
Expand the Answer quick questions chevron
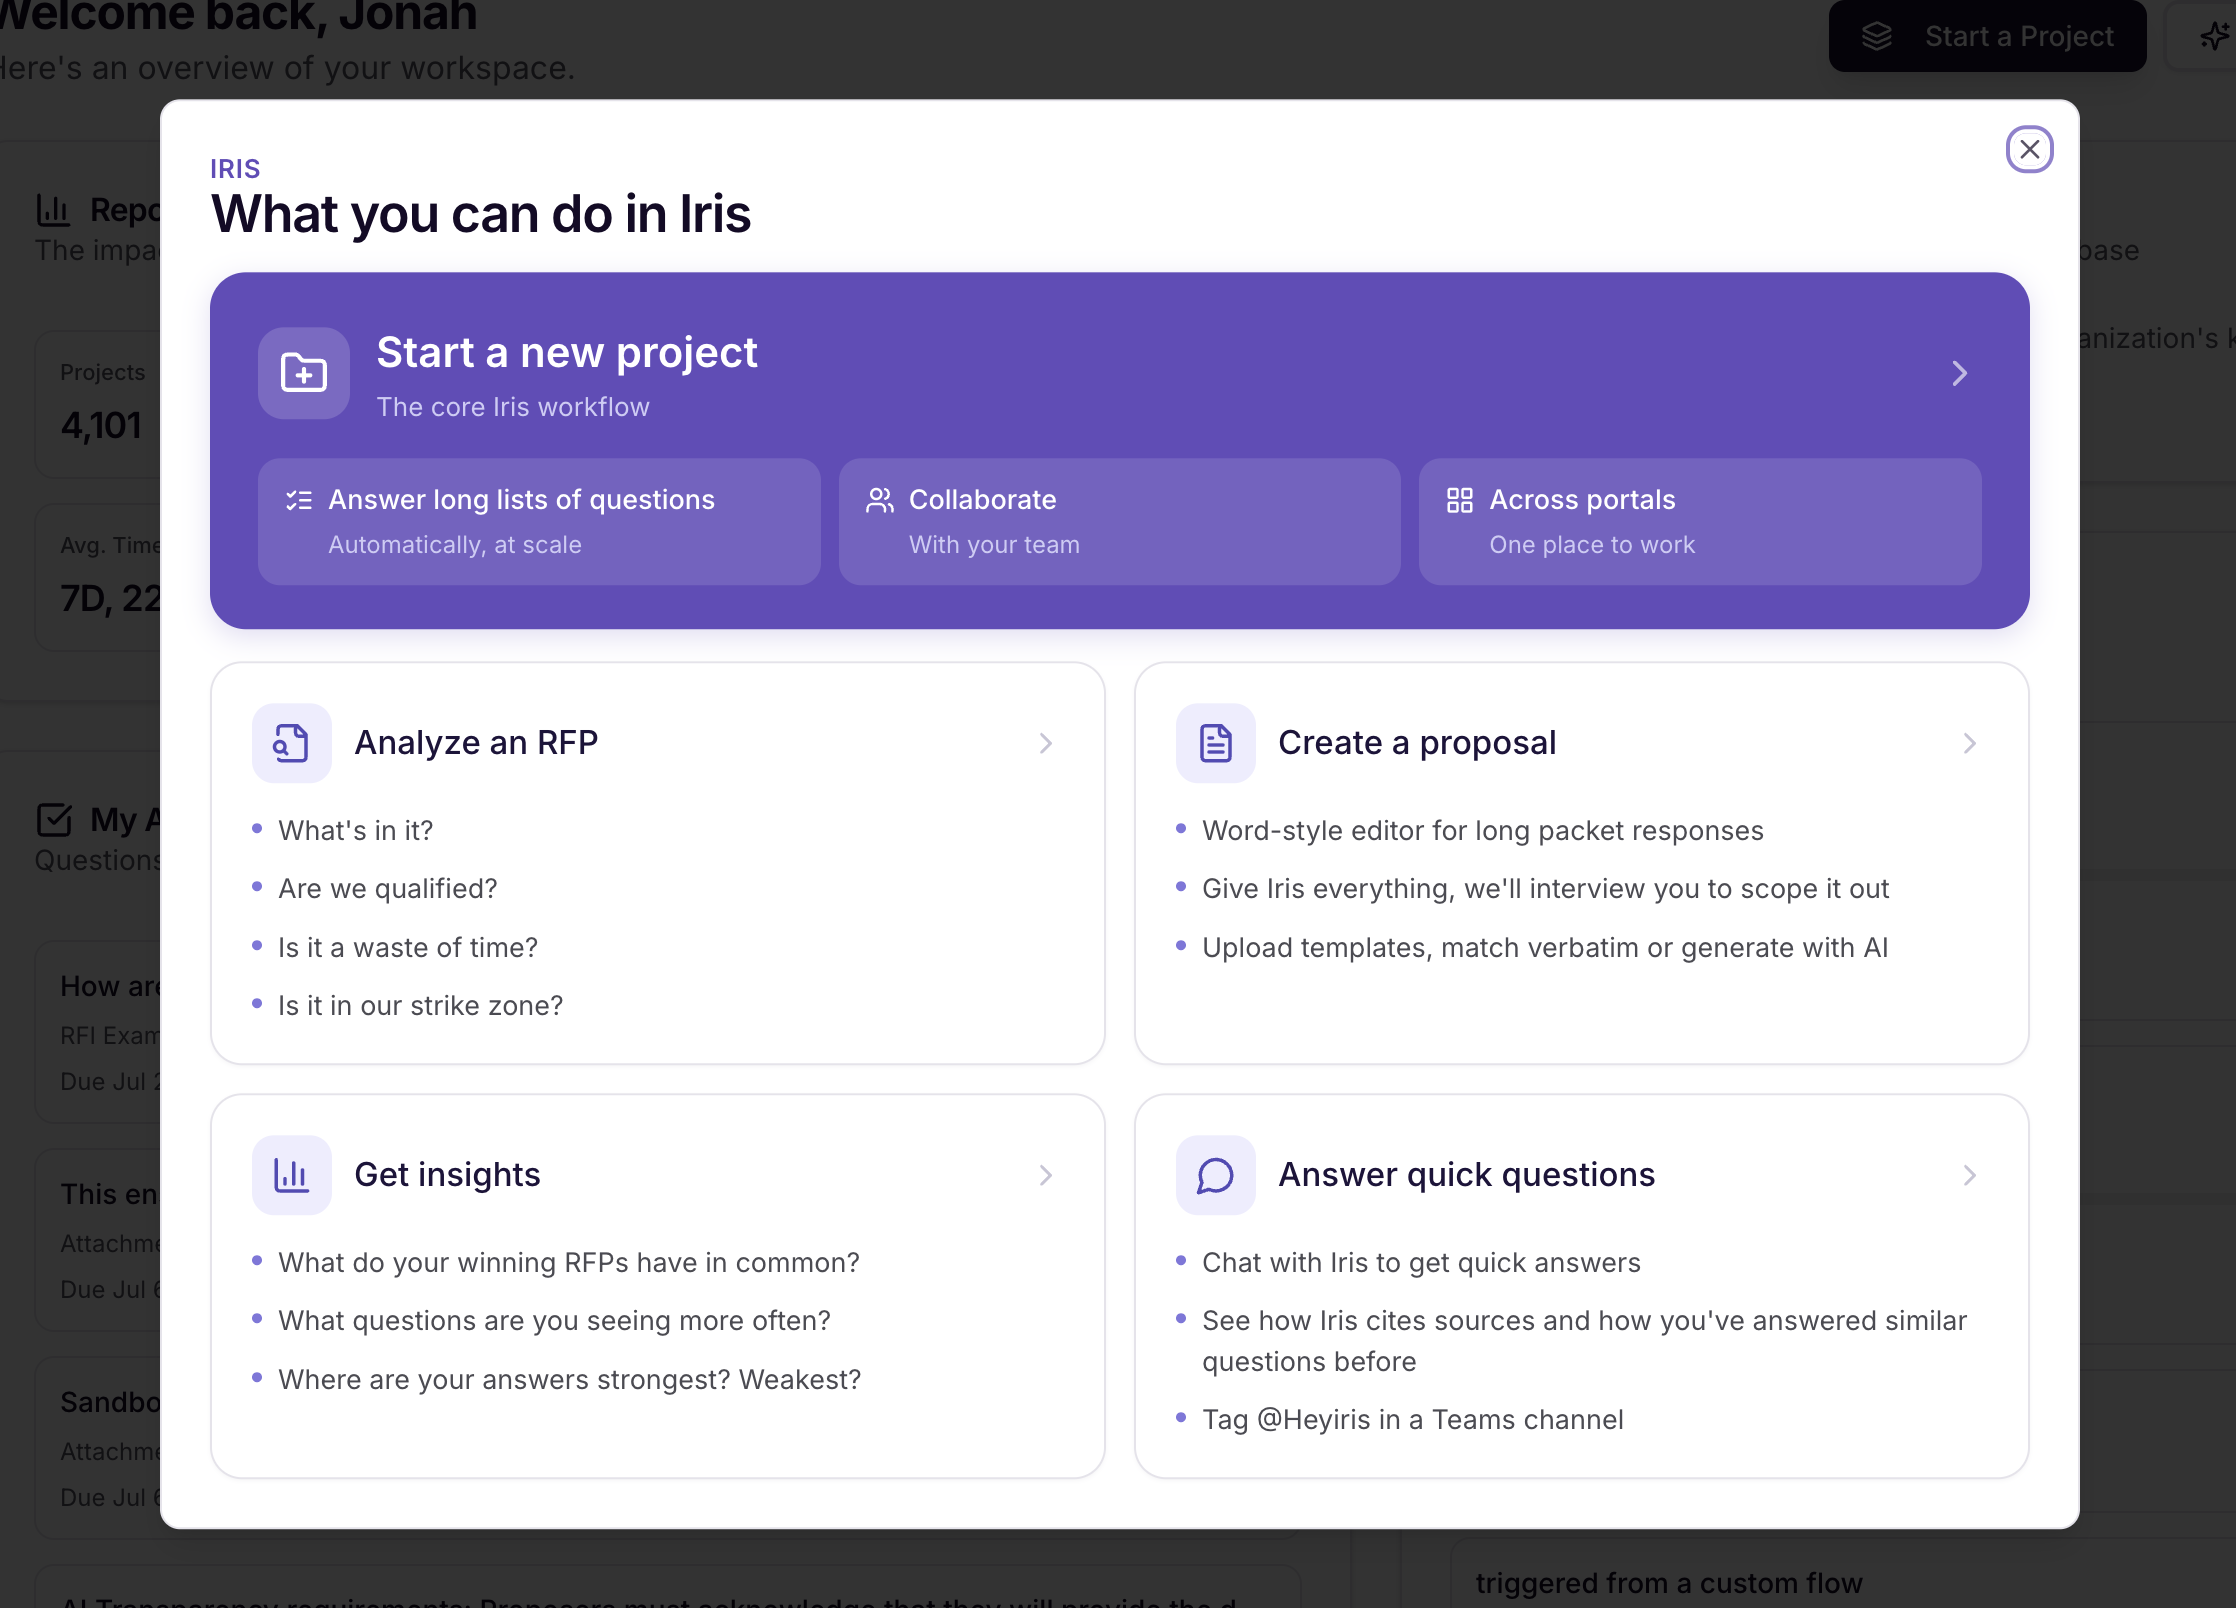point(1969,1175)
